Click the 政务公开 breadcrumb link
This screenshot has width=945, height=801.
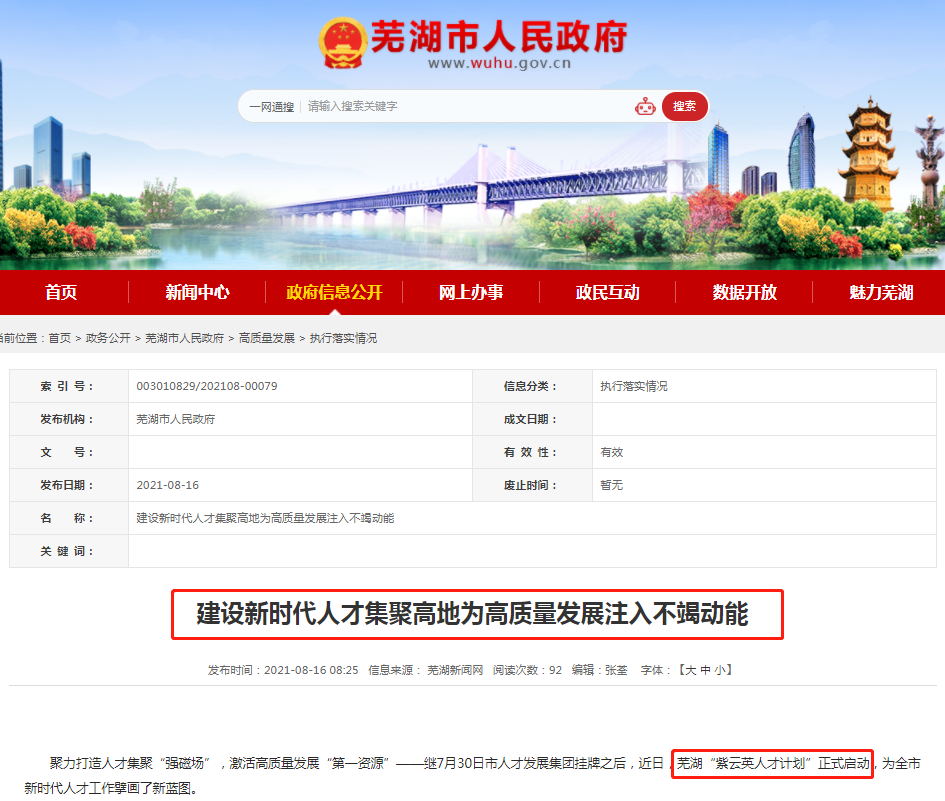(108, 339)
